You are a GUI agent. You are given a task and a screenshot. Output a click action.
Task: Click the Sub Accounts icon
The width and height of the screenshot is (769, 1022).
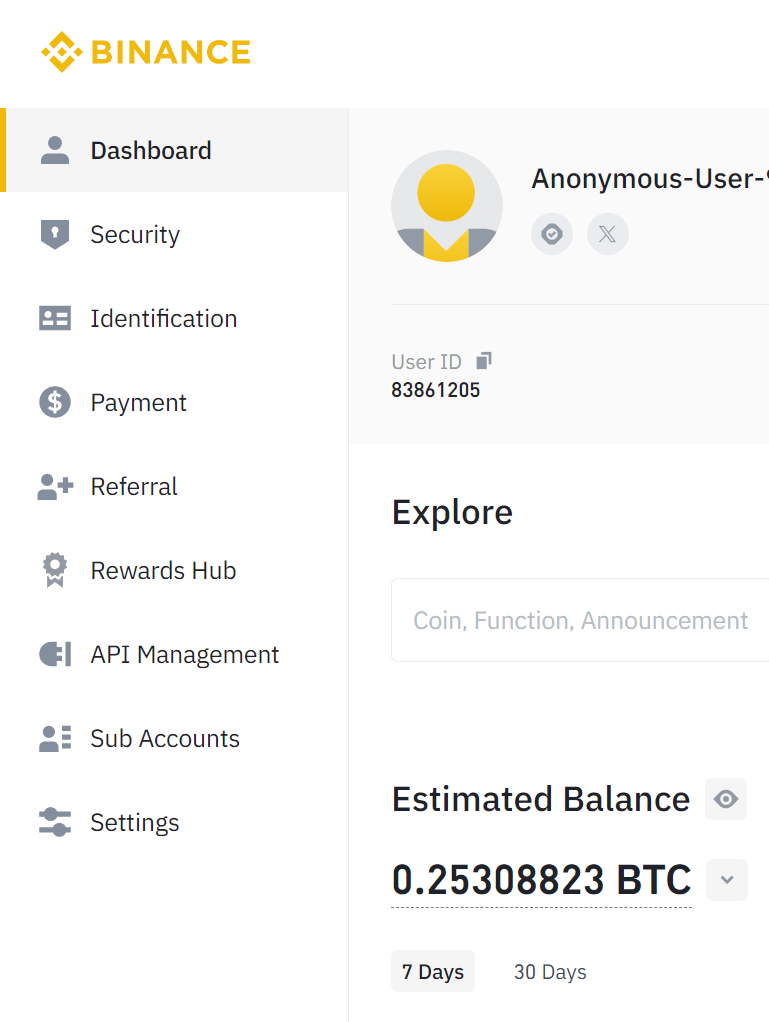pos(55,738)
